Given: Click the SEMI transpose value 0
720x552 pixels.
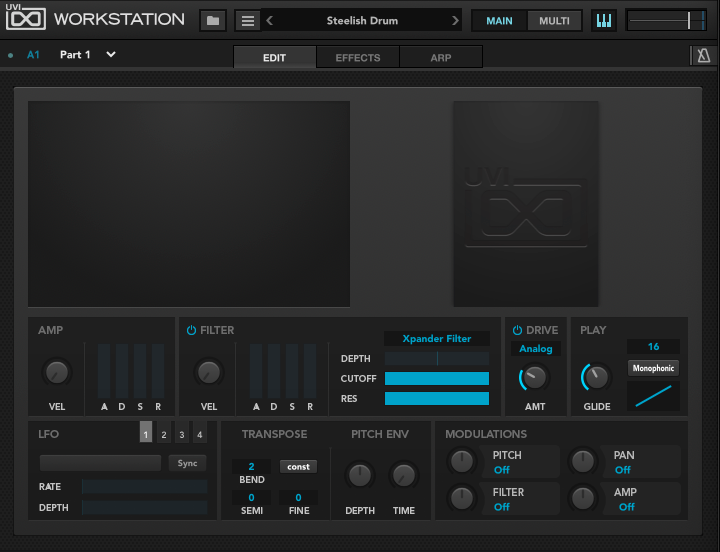Looking at the screenshot, I should coord(251,497).
